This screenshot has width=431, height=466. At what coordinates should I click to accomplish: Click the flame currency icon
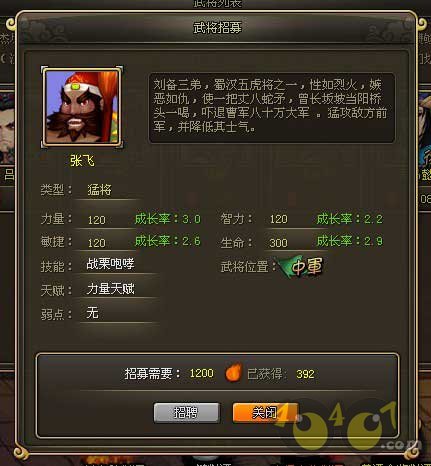coord(233,373)
